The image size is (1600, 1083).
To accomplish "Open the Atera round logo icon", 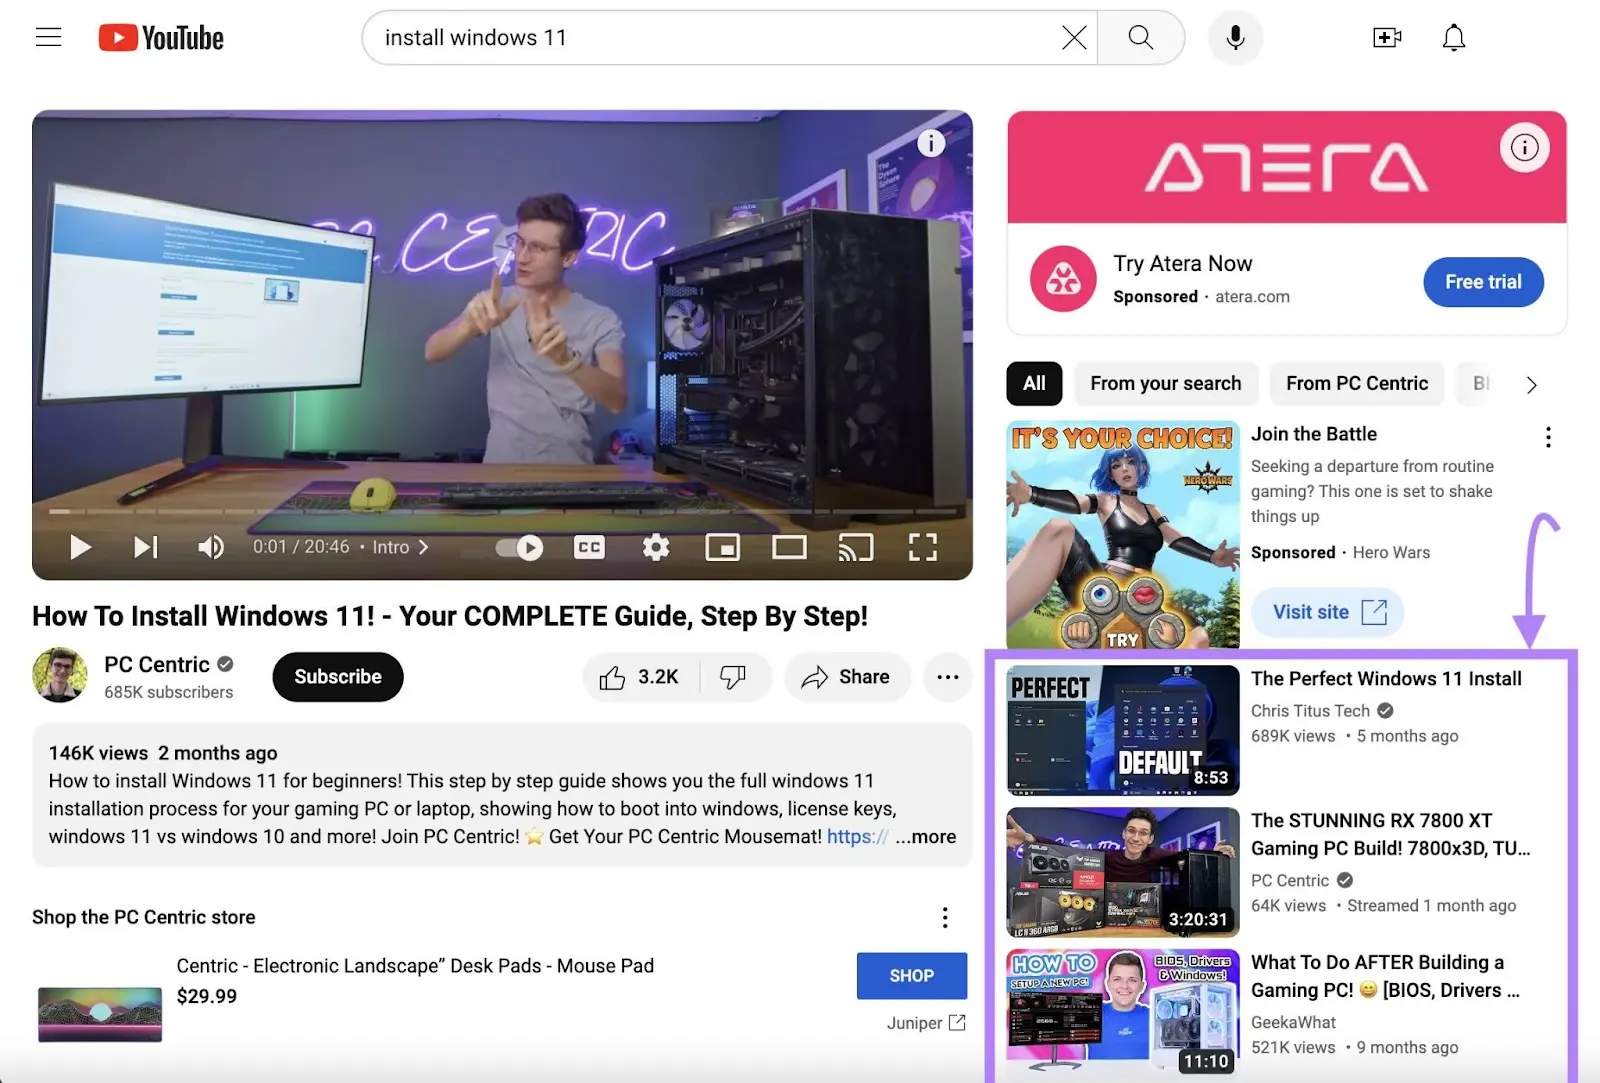I will (1063, 279).
